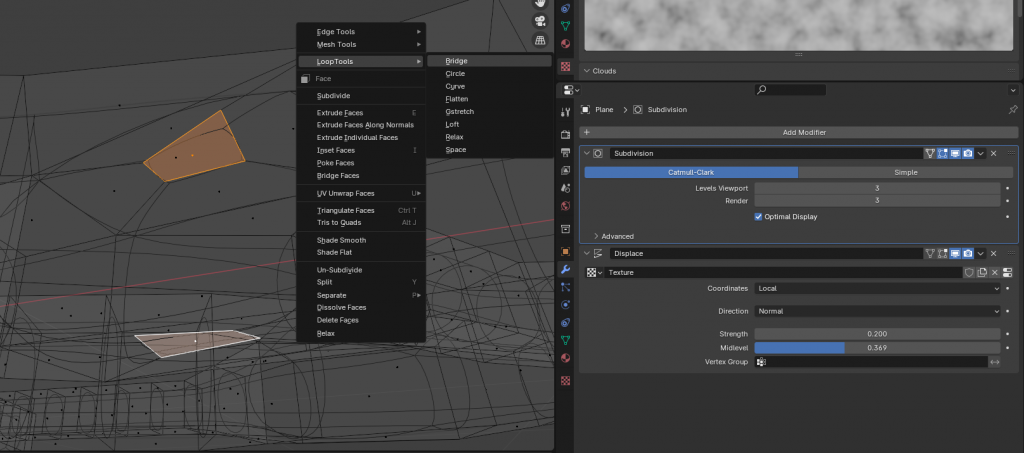Remove the Subdivision modifier with X
The height and width of the screenshot is (453, 1024).
coord(993,154)
